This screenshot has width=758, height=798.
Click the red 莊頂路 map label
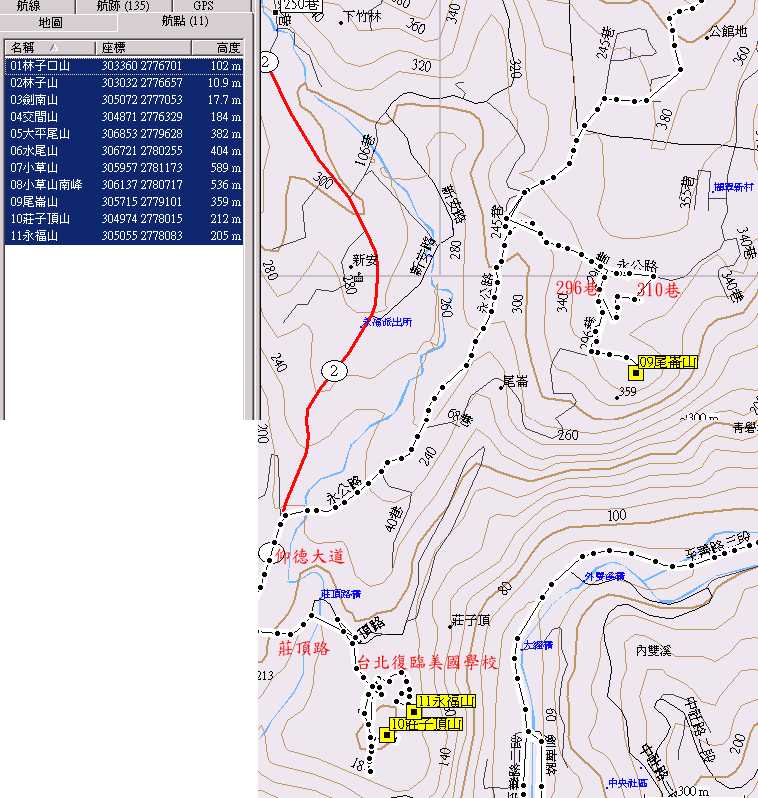tap(303, 649)
